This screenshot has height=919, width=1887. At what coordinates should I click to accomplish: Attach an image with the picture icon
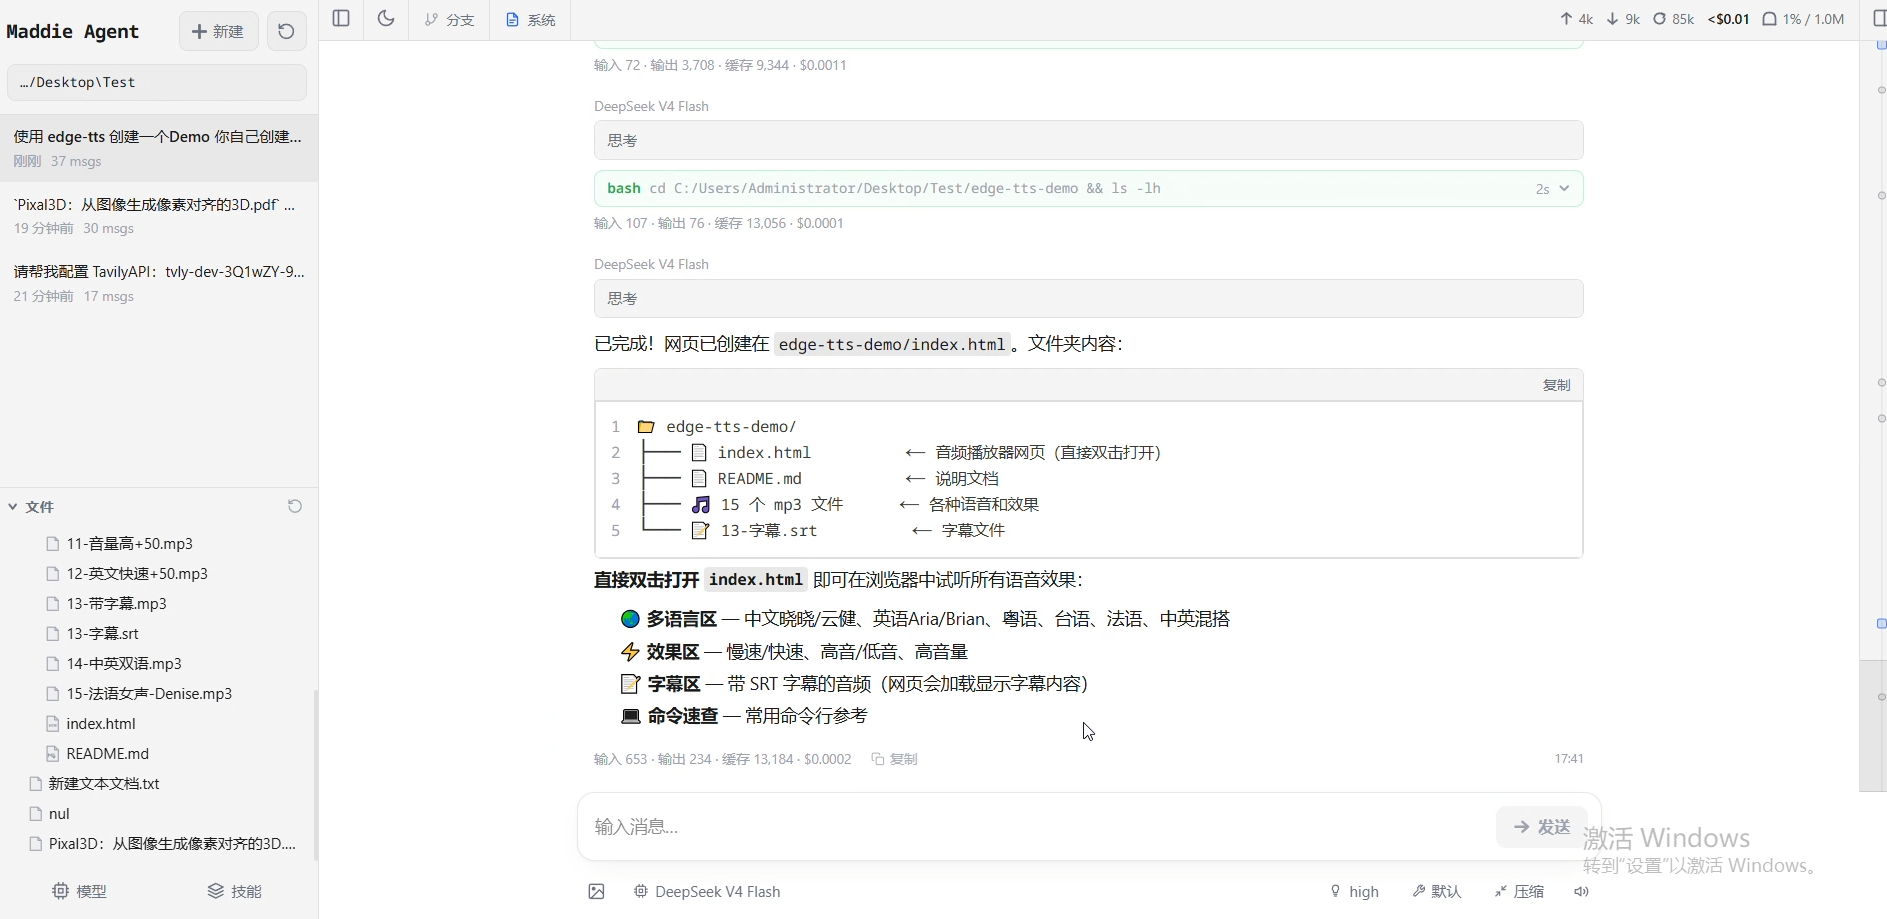click(x=597, y=891)
